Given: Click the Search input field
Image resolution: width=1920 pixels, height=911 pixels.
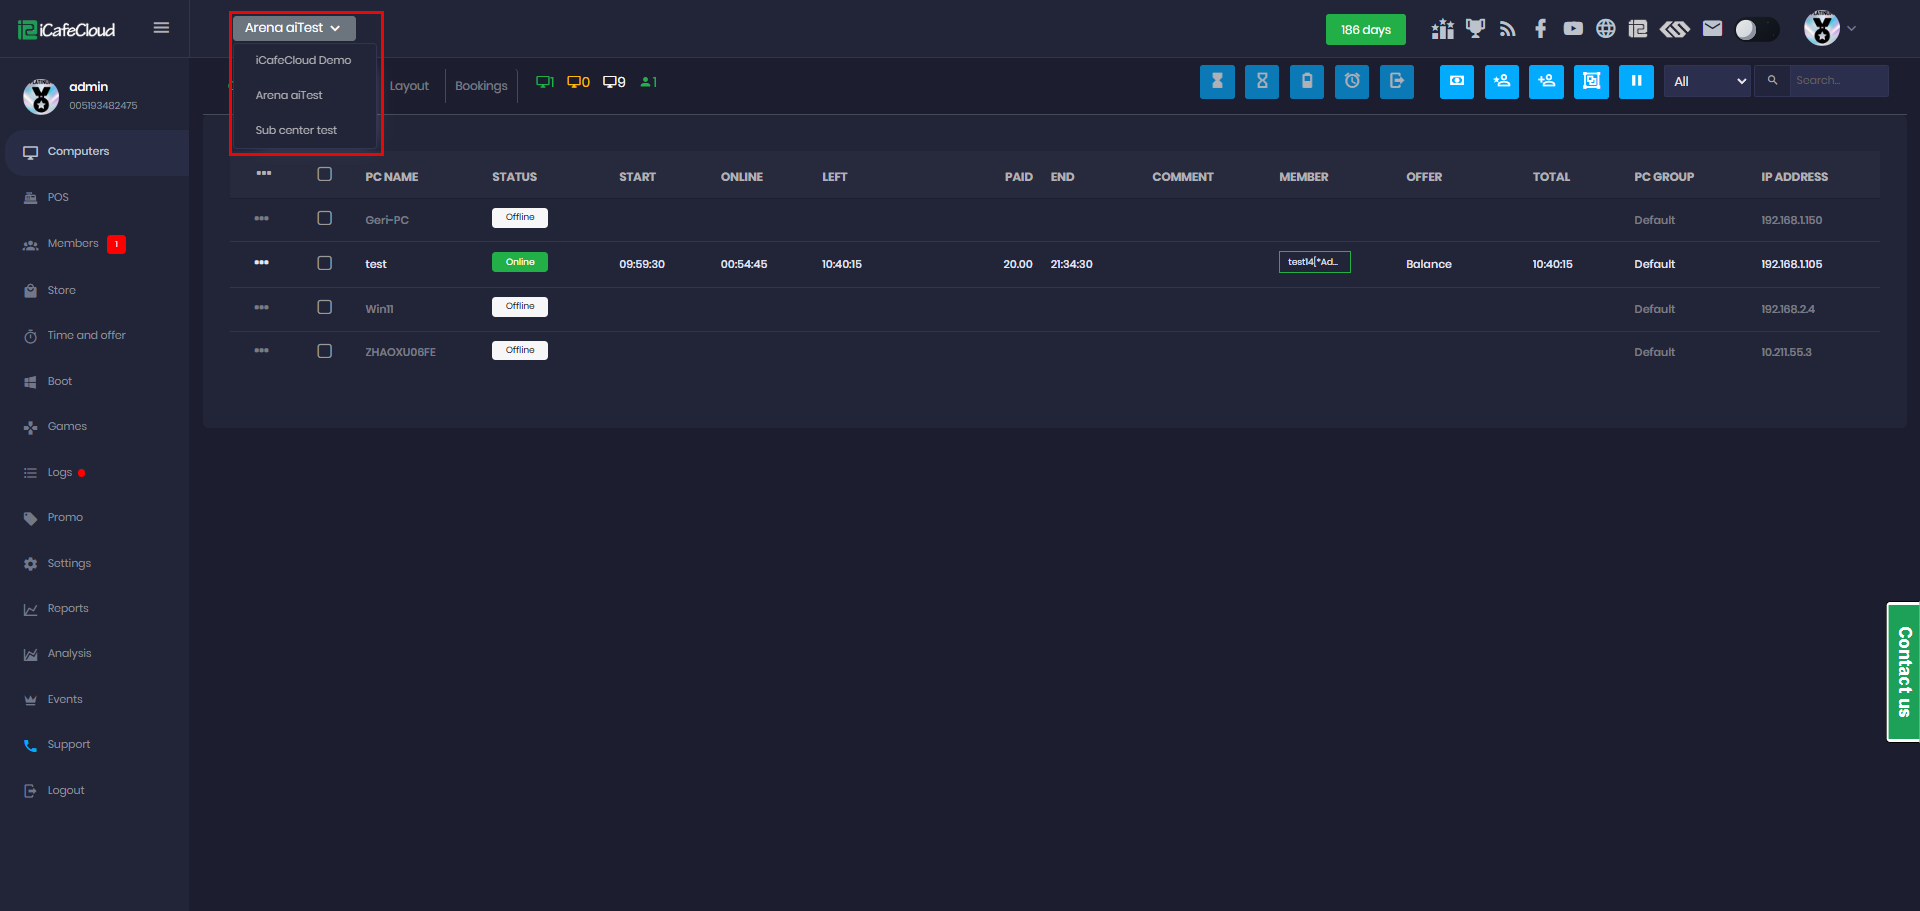Looking at the screenshot, I should pyautogui.click(x=1838, y=81).
